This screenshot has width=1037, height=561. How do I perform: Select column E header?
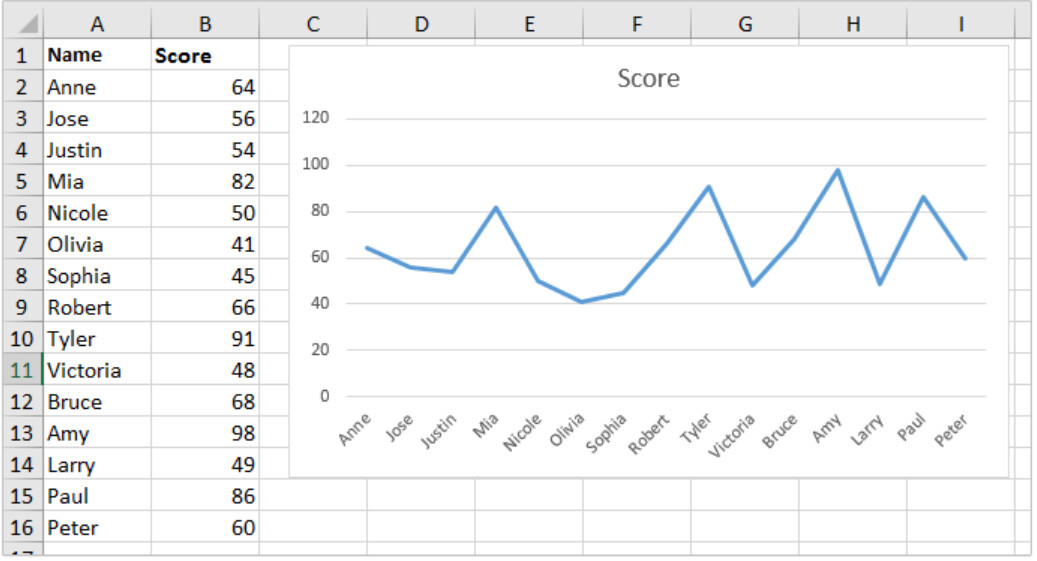(529, 24)
